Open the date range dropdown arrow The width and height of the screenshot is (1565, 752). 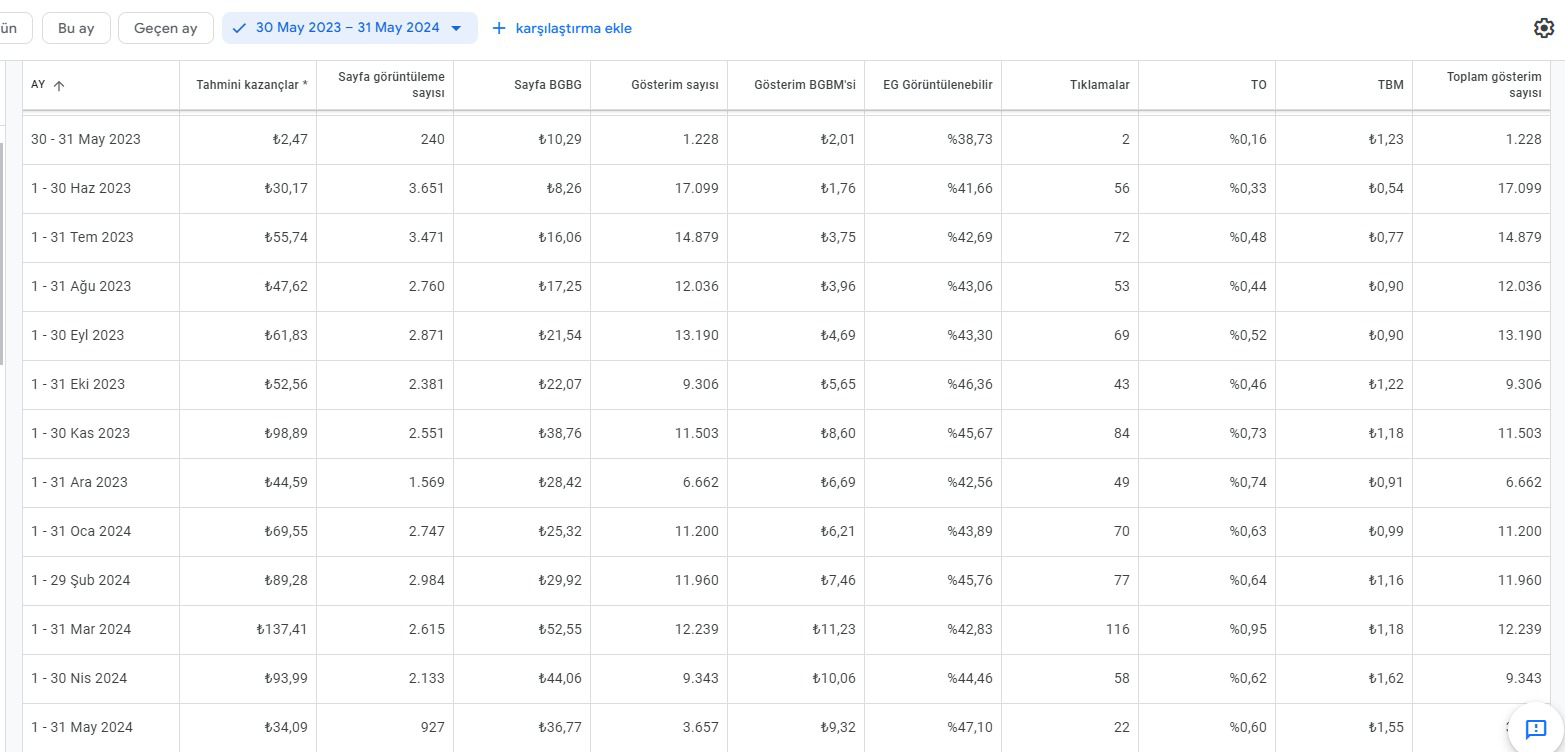click(457, 28)
